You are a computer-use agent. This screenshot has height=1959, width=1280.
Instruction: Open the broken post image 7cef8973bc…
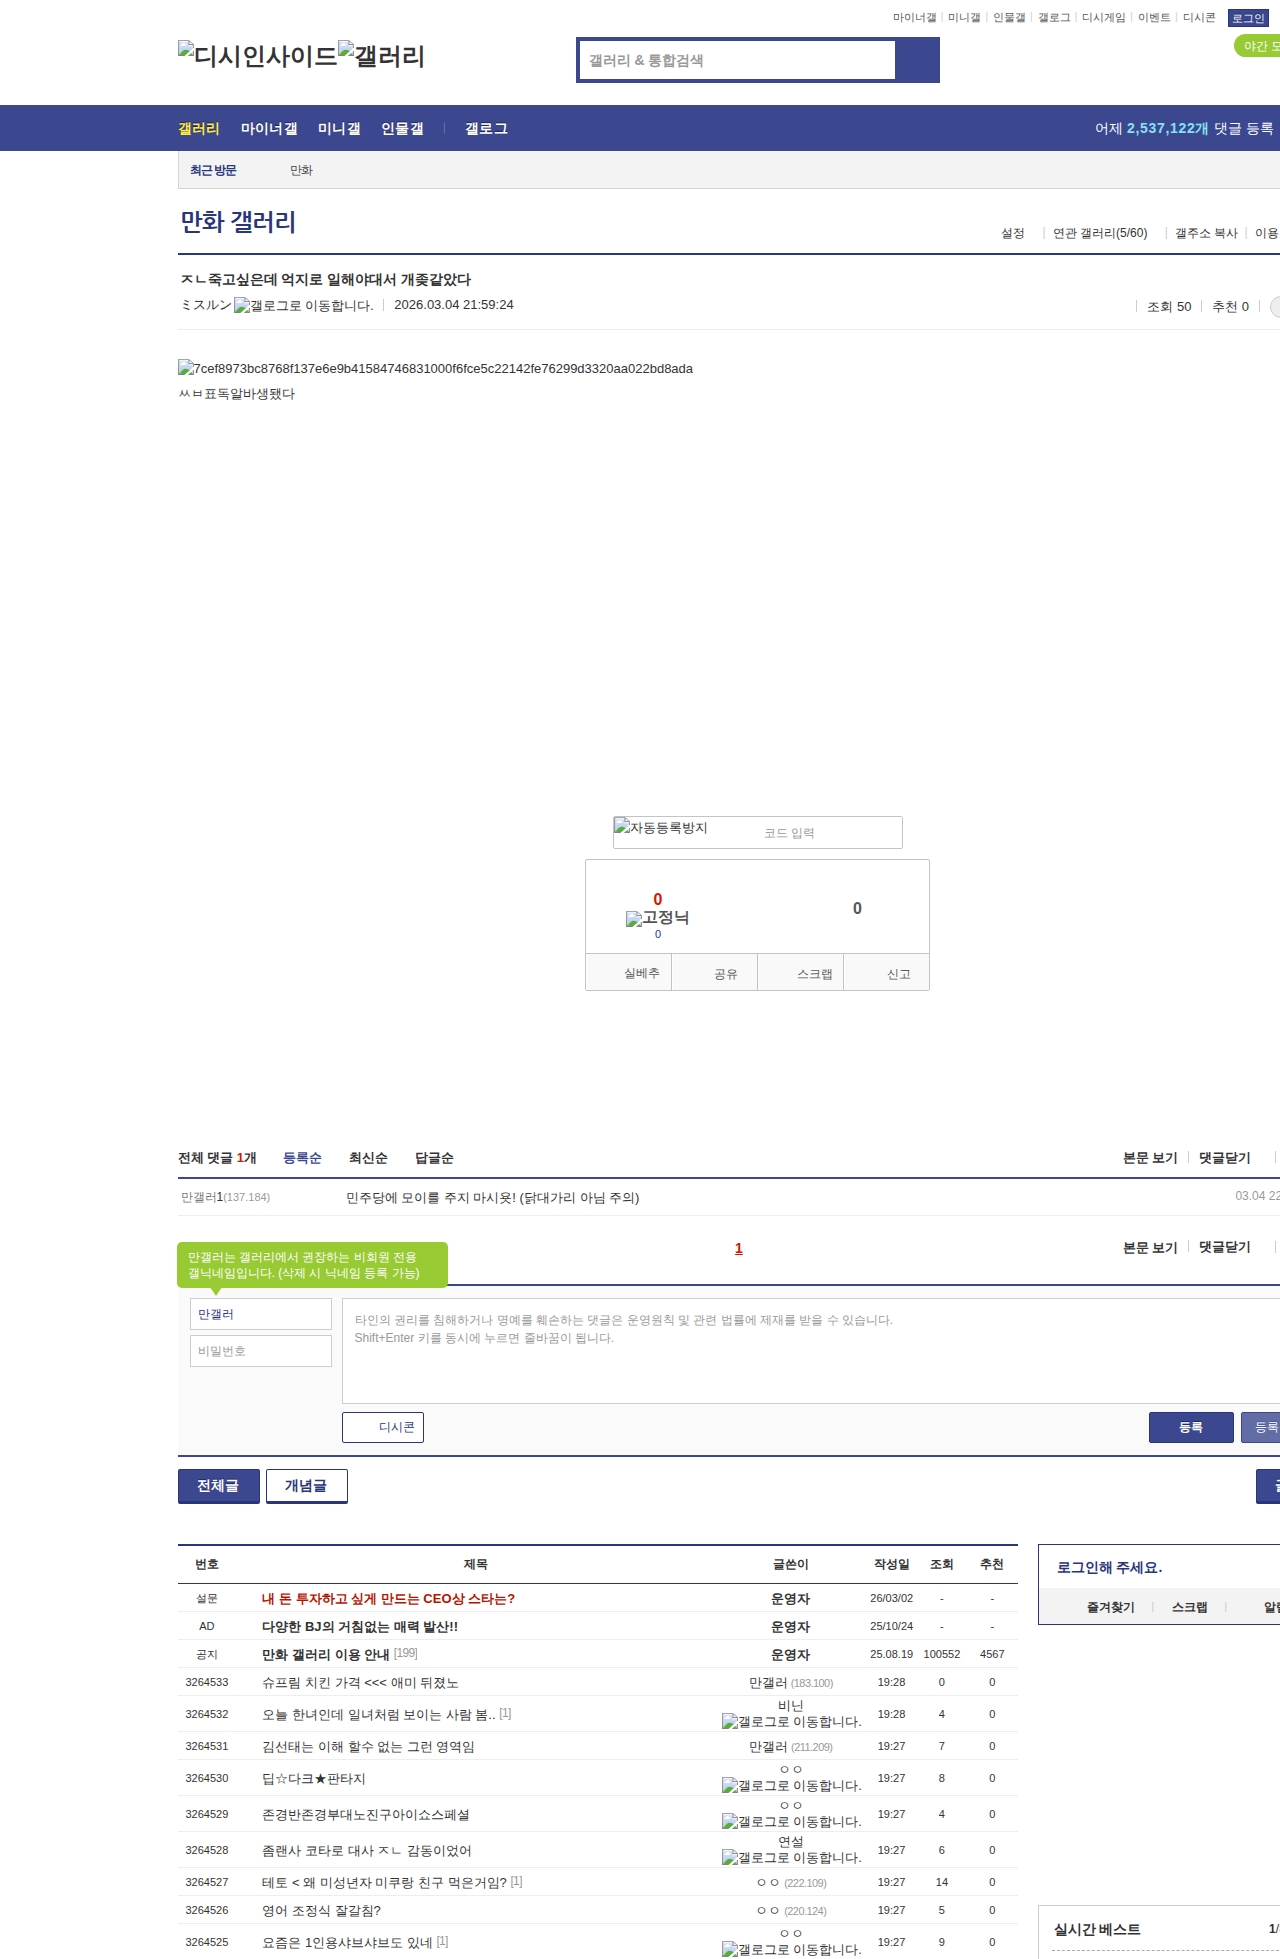coord(435,368)
